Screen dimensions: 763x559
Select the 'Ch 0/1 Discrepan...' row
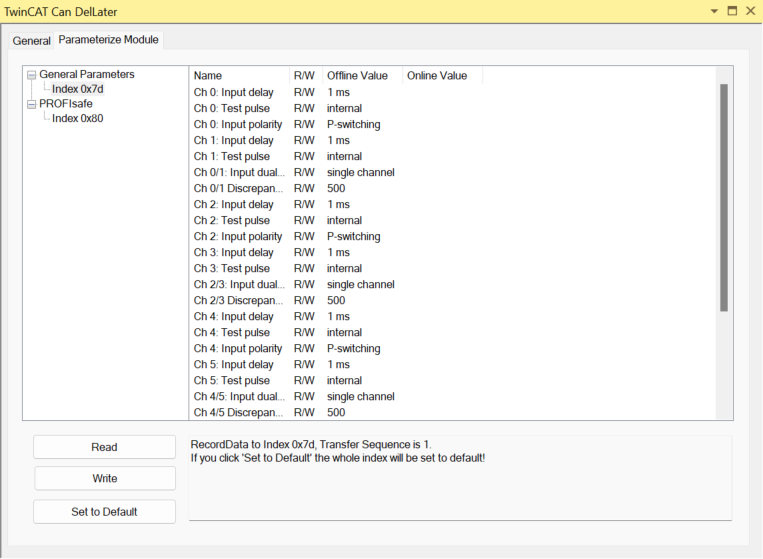tap(336, 189)
